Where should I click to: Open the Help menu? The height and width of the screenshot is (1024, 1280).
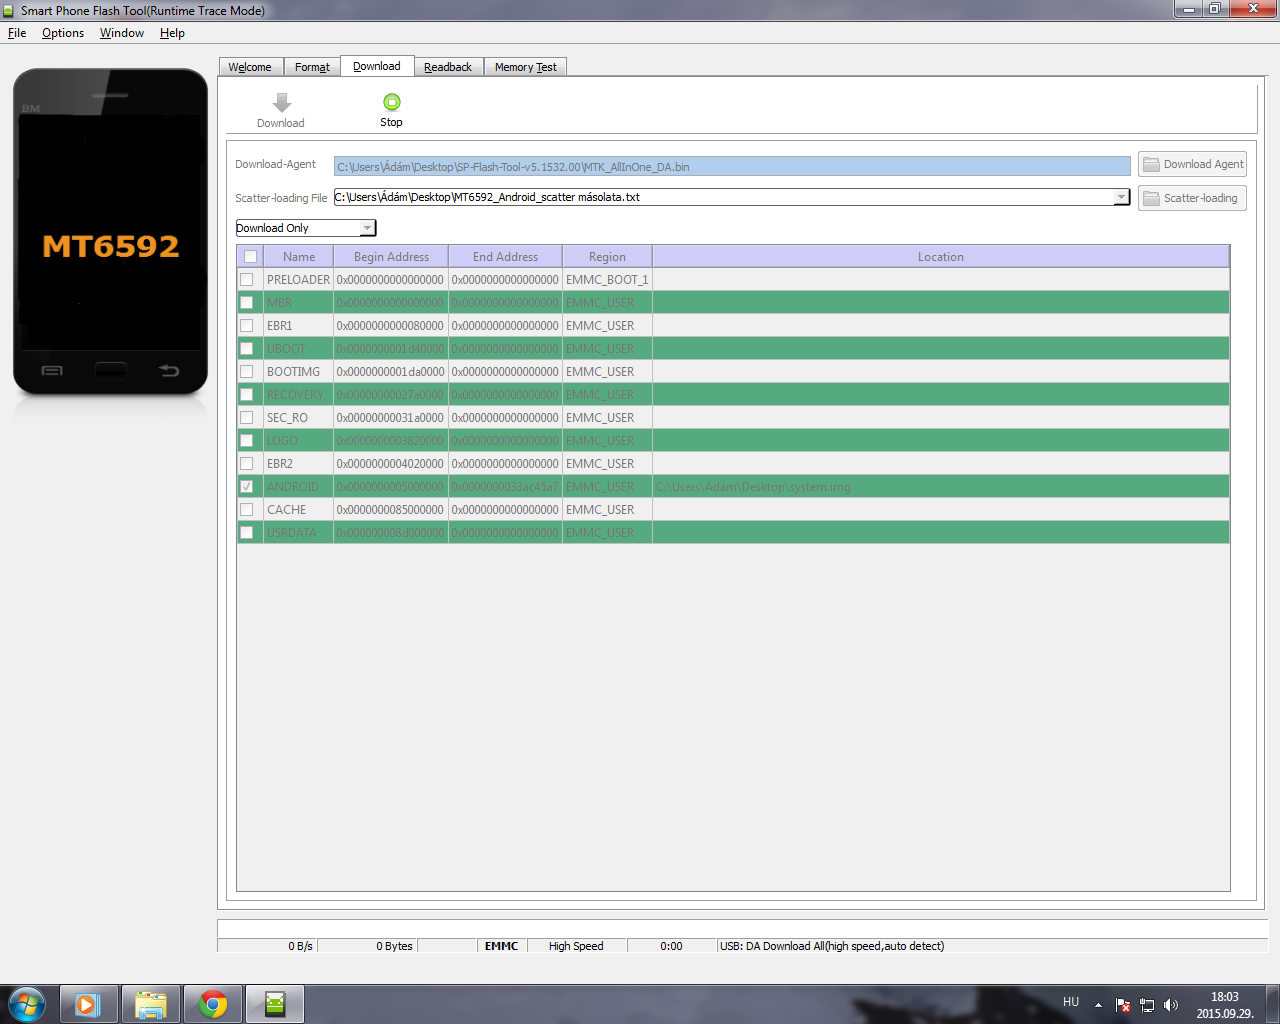click(x=172, y=33)
